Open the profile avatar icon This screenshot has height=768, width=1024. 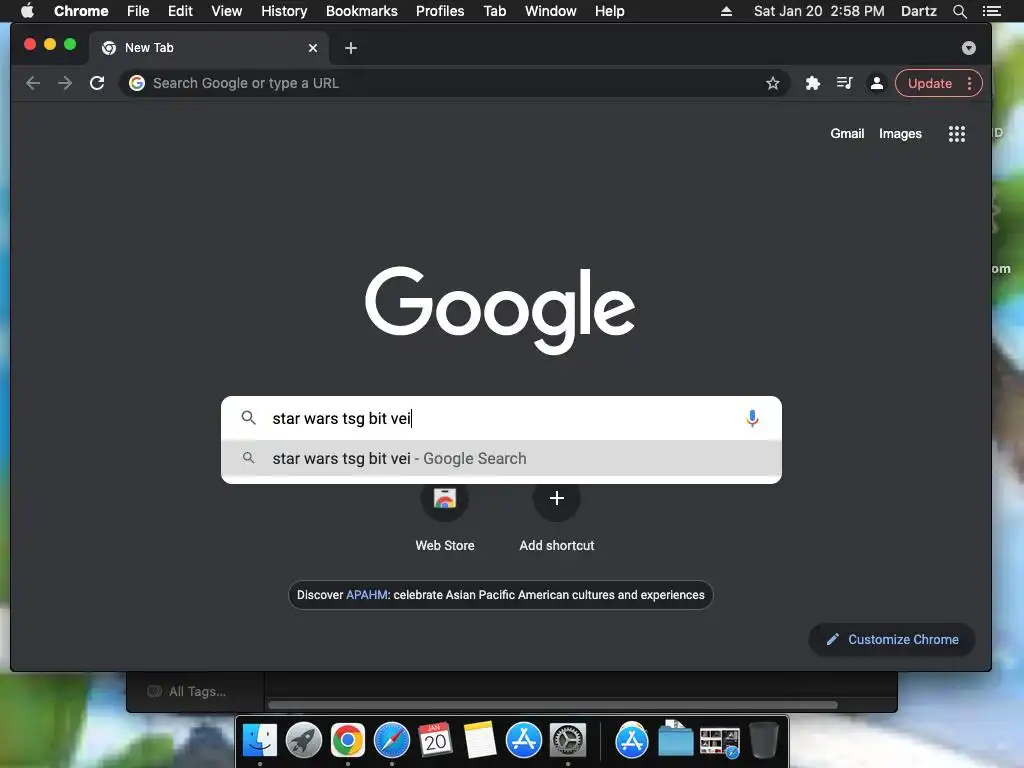click(876, 83)
